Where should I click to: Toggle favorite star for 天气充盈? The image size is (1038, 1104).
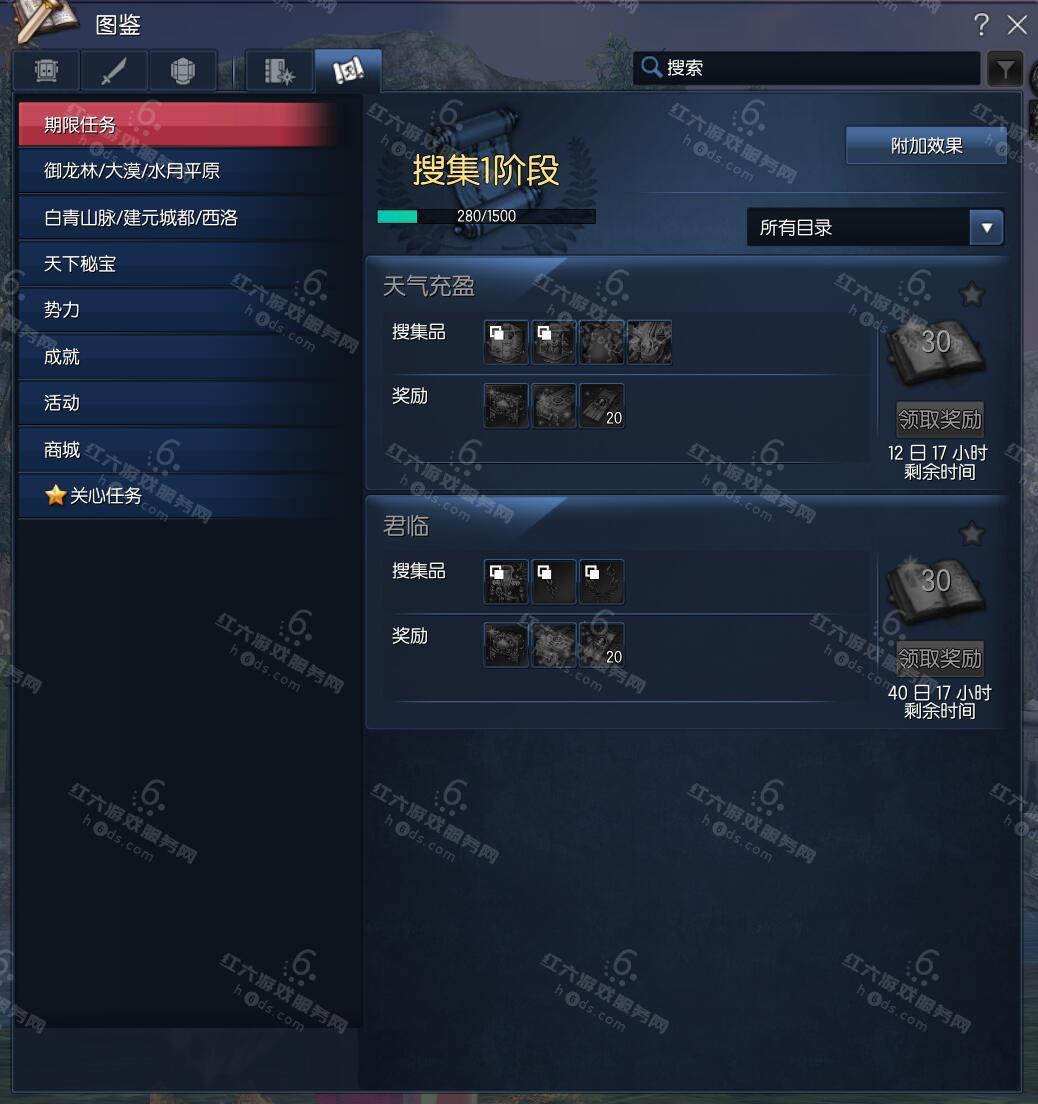click(x=972, y=294)
